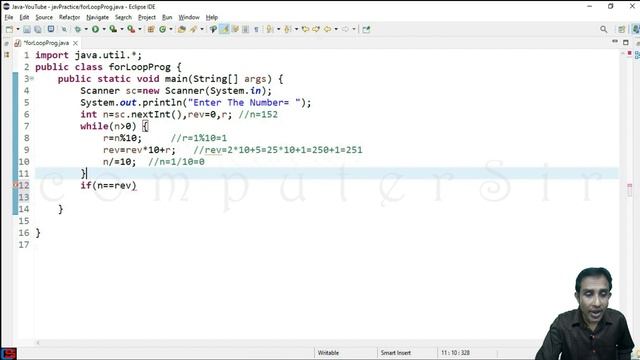Viewport: 640px width, 360px height.
Task: Expand the External Tools dropdown arrow
Action: coord(140,29)
